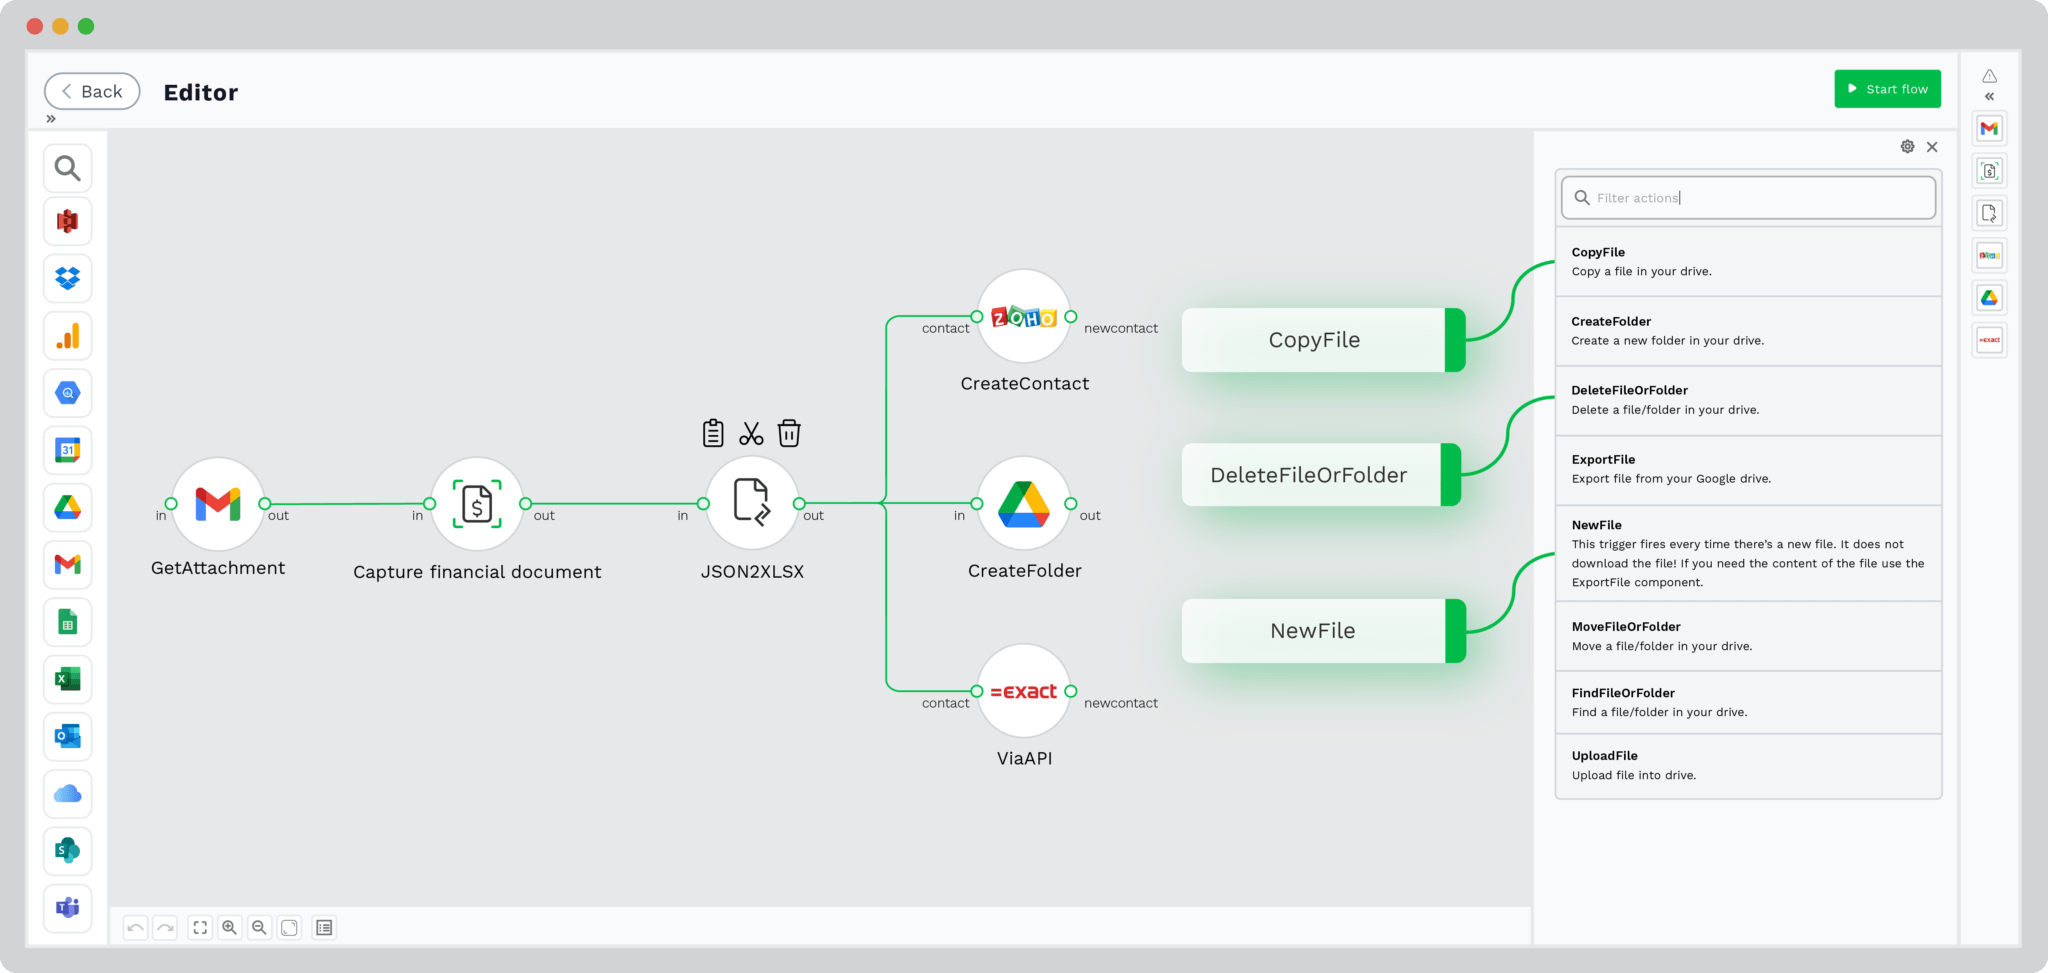Select the Google Calendar sidebar icon

pos(67,450)
